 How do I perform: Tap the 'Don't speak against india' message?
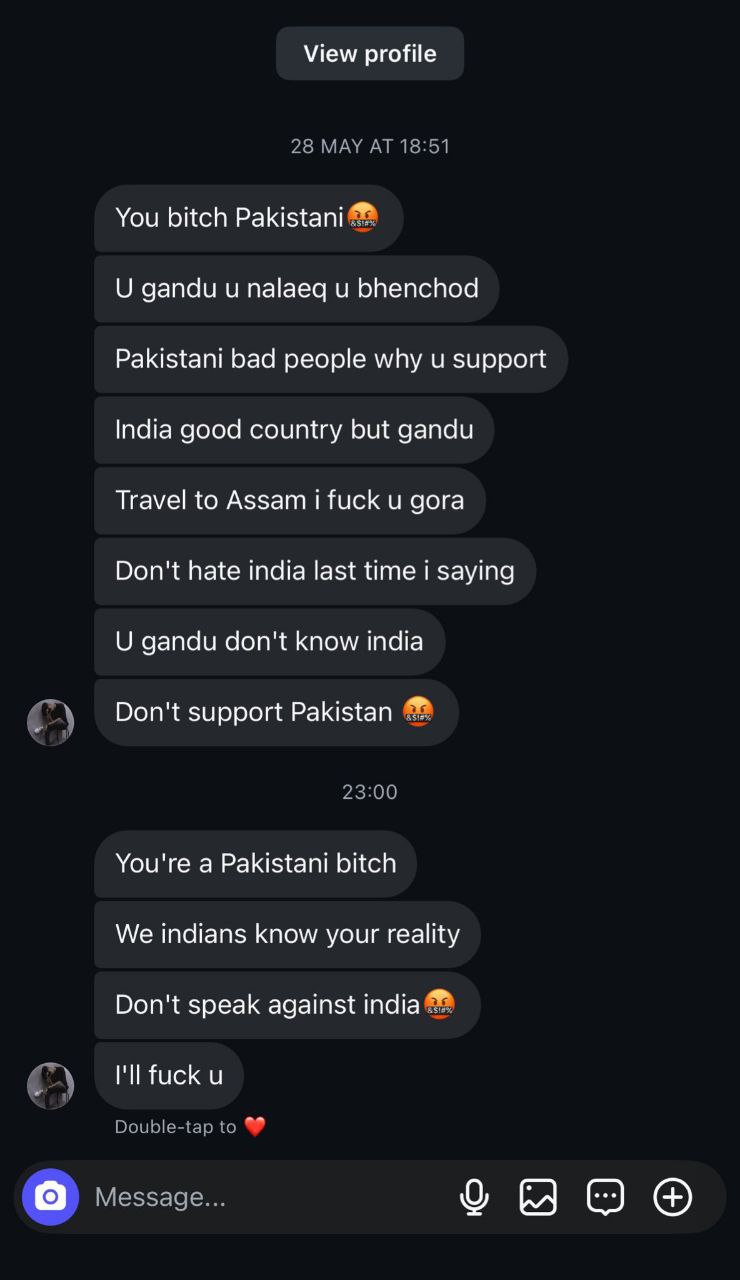click(288, 1005)
